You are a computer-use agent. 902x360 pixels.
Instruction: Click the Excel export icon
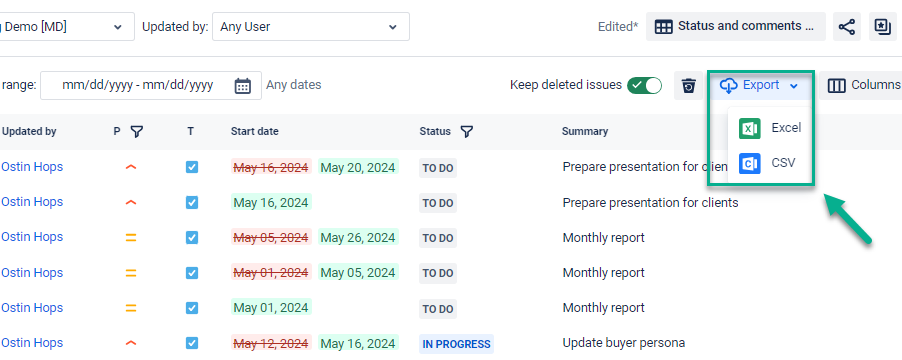click(x=750, y=128)
